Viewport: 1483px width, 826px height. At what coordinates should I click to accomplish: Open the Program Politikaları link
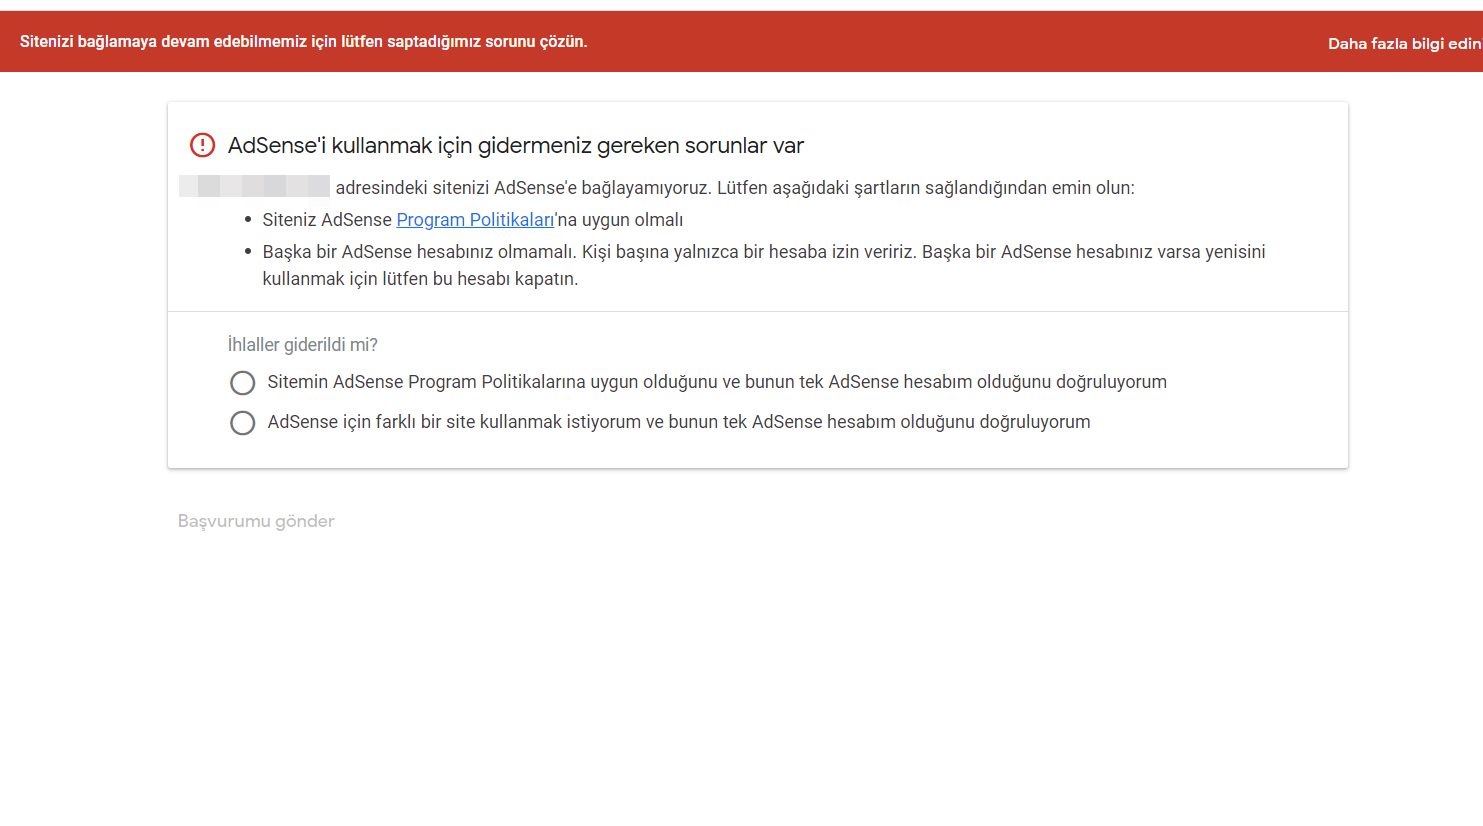[x=475, y=220]
